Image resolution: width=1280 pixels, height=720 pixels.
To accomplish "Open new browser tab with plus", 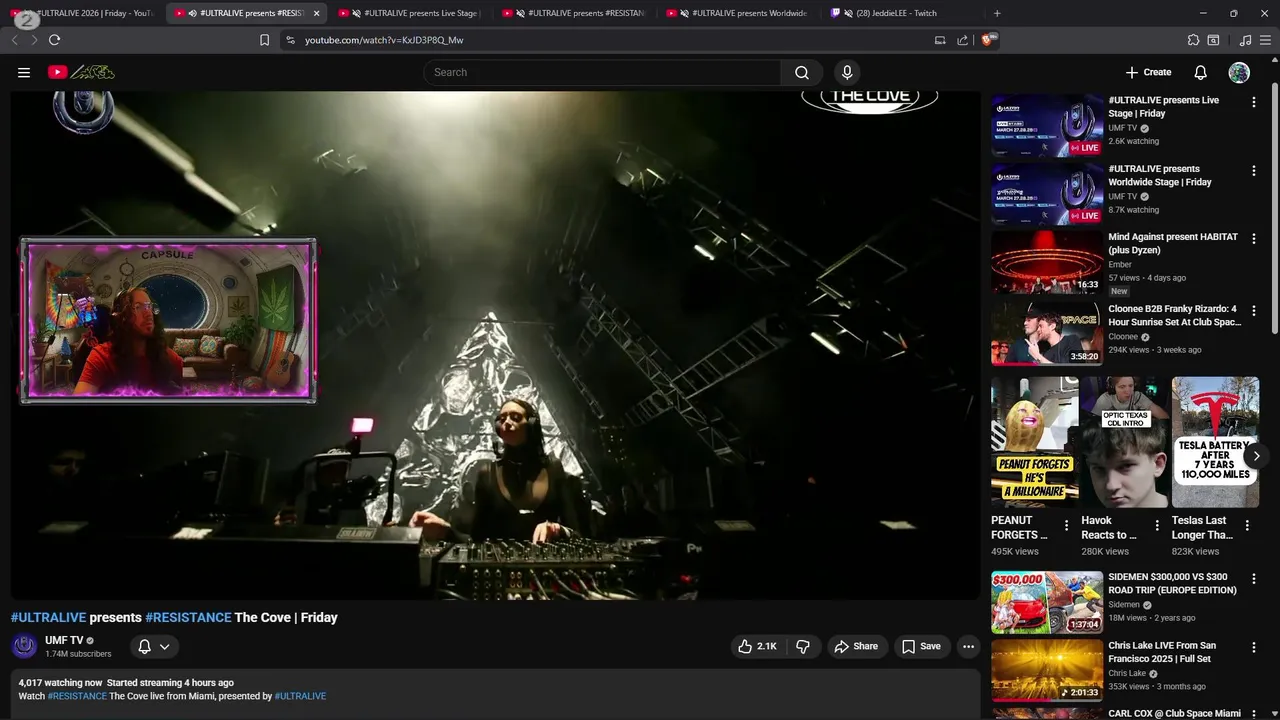I will 997,13.
